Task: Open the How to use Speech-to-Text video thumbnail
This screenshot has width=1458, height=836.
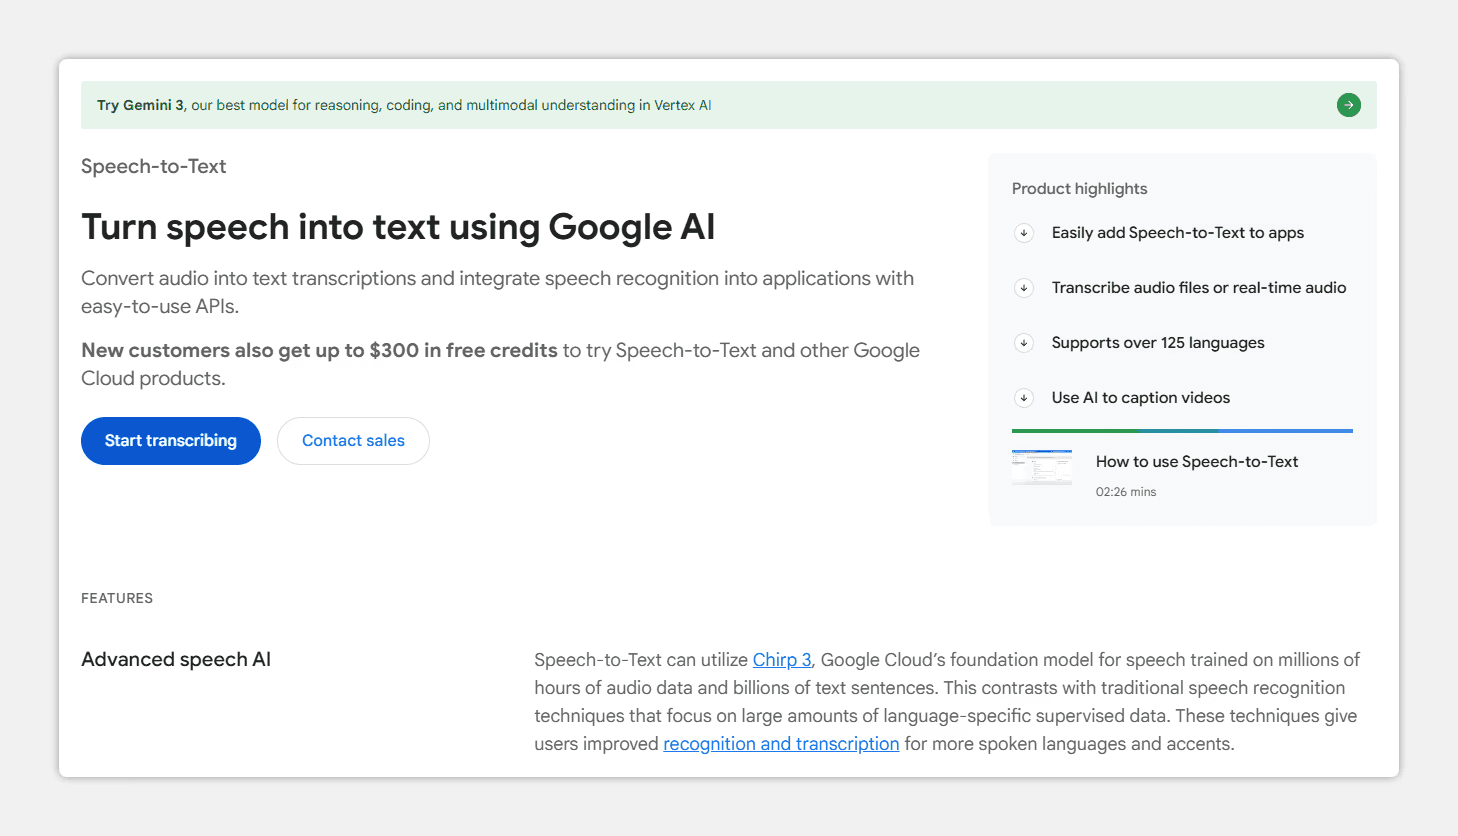Action: tap(1042, 467)
